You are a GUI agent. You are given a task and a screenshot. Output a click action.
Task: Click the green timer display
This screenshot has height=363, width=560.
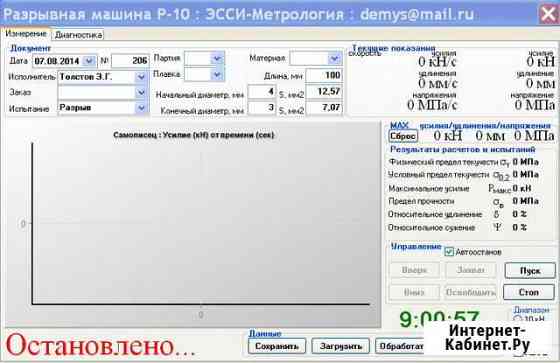(x=439, y=319)
